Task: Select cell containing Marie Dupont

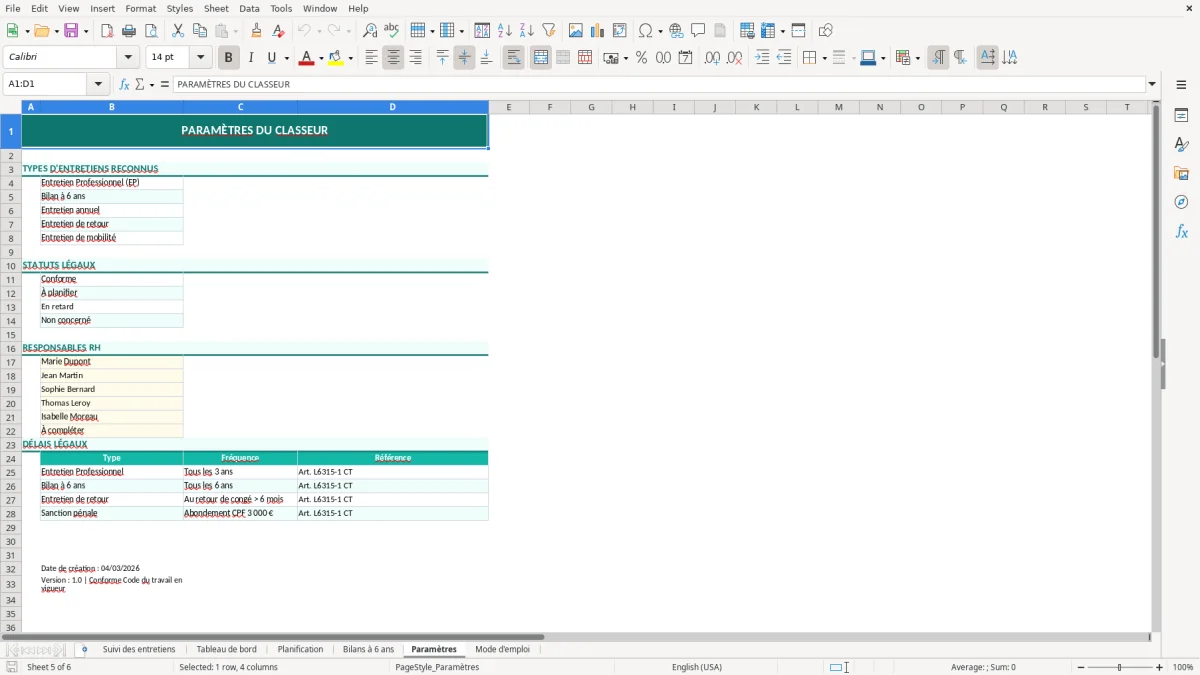Action: [111, 362]
